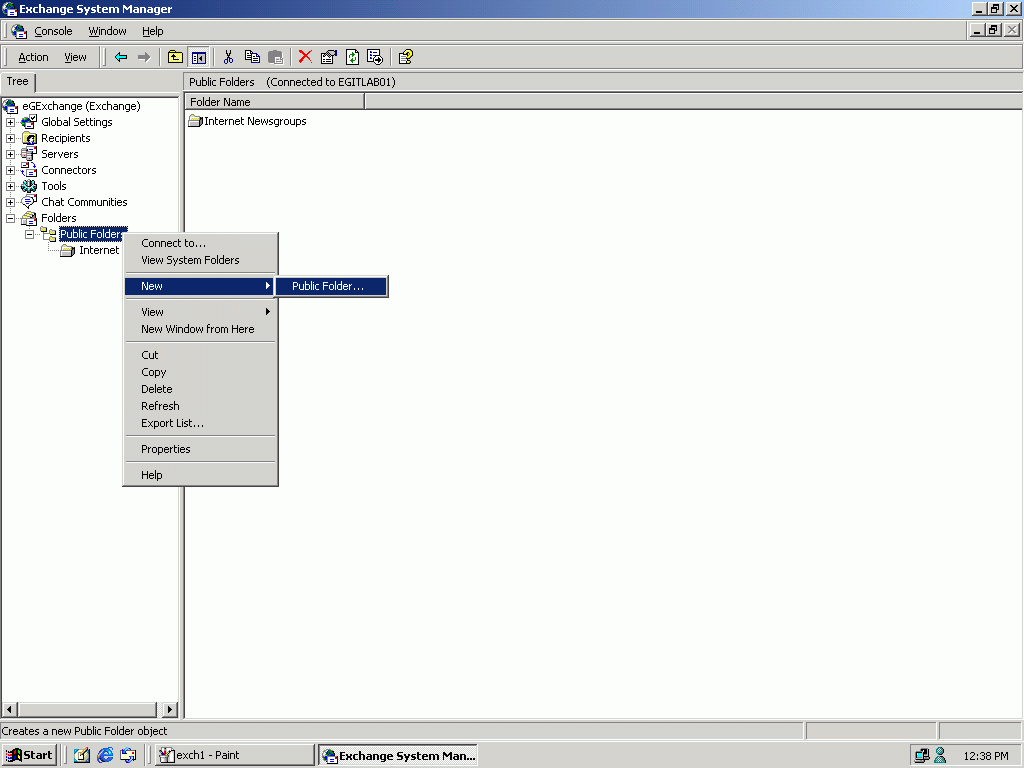1024x768 pixels.
Task: Collapse the Public Folders node
Action: (29, 234)
